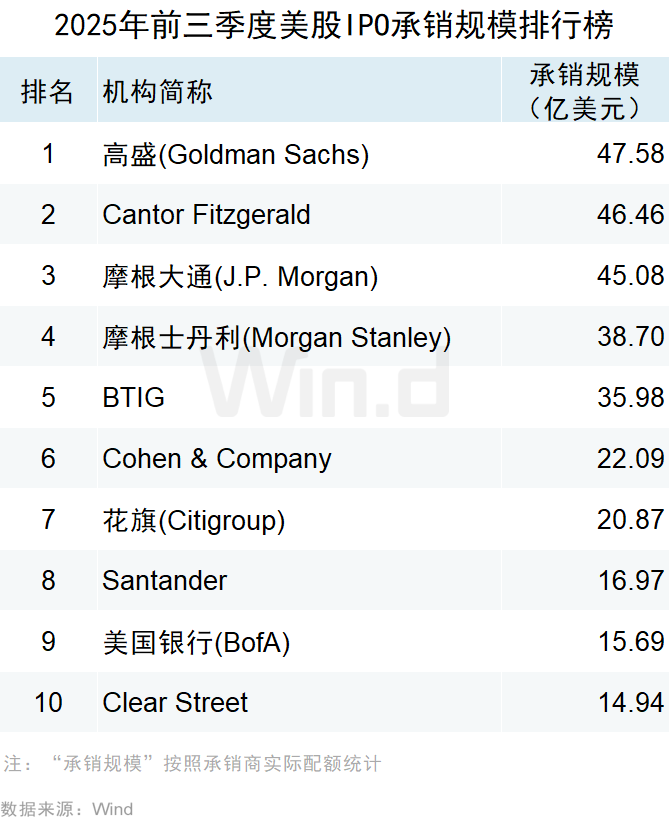Click the Santander institution name
Viewport: 669px width, 824px height.
165,581
